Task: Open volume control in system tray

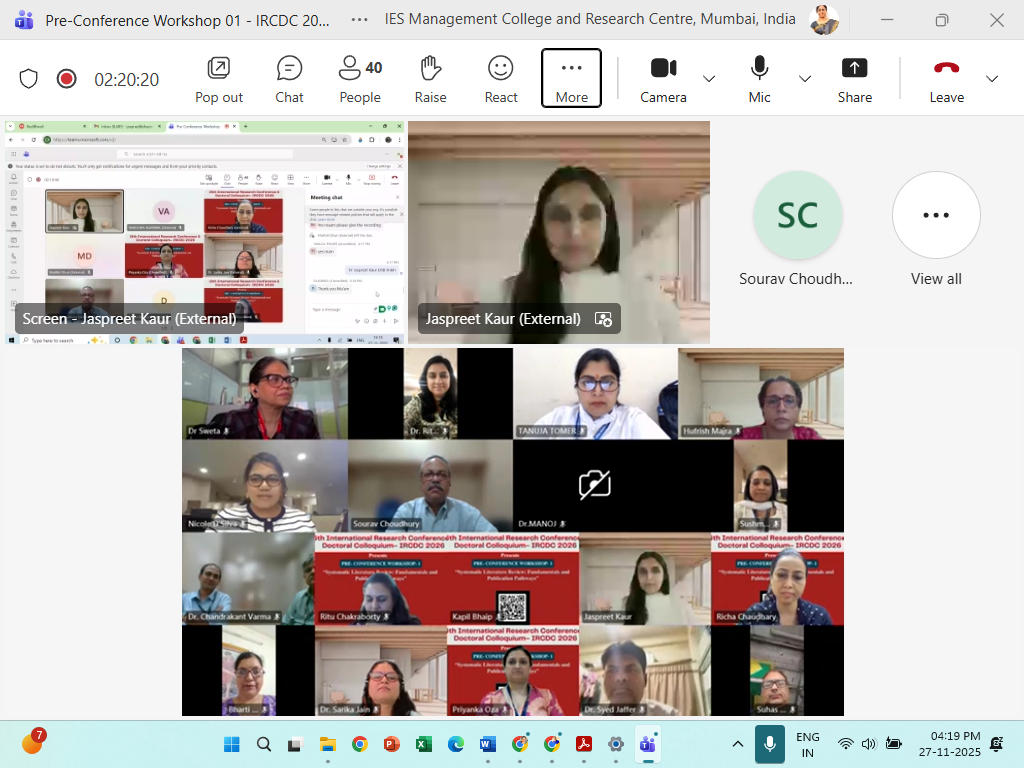Action: click(x=869, y=744)
